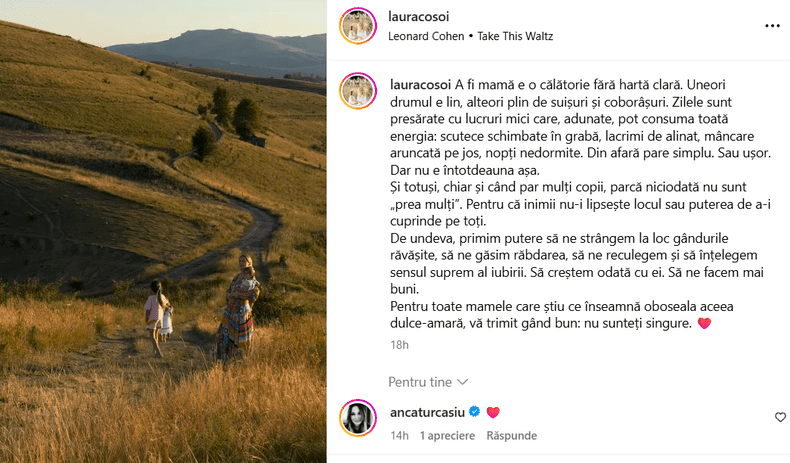Click lauracosoi avatar beside the caption

tap(358, 91)
